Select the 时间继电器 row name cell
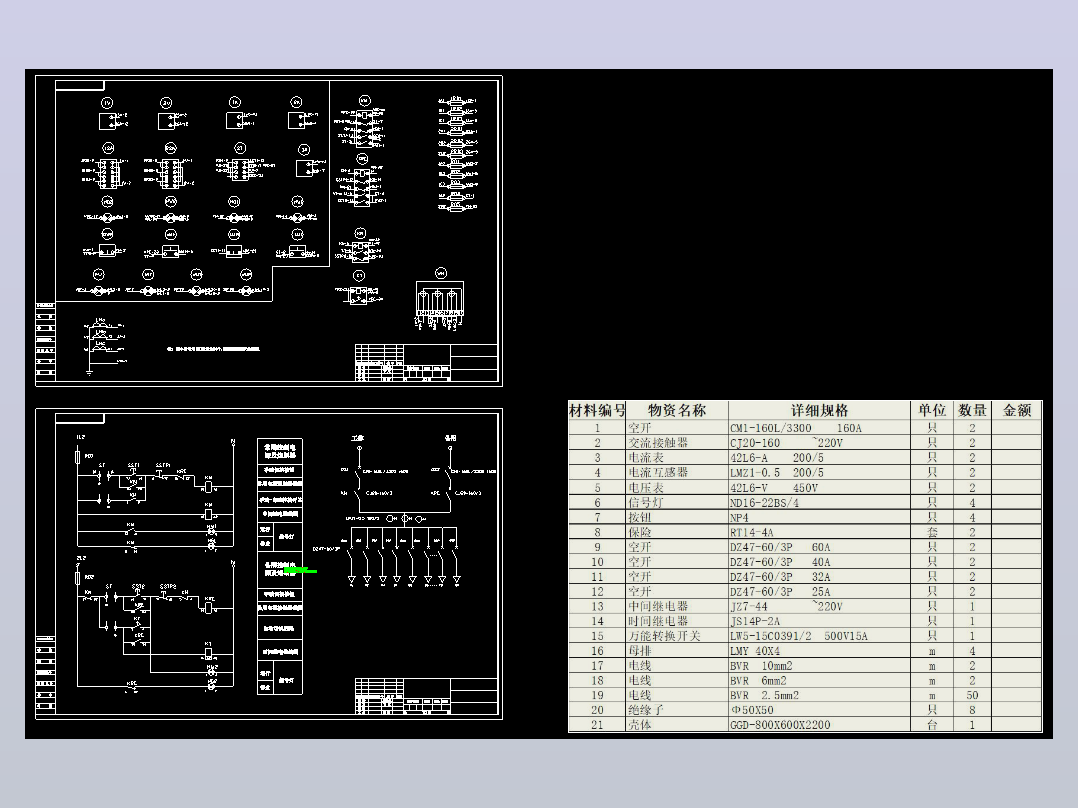The width and height of the screenshot is (1078, 808). 677,621
